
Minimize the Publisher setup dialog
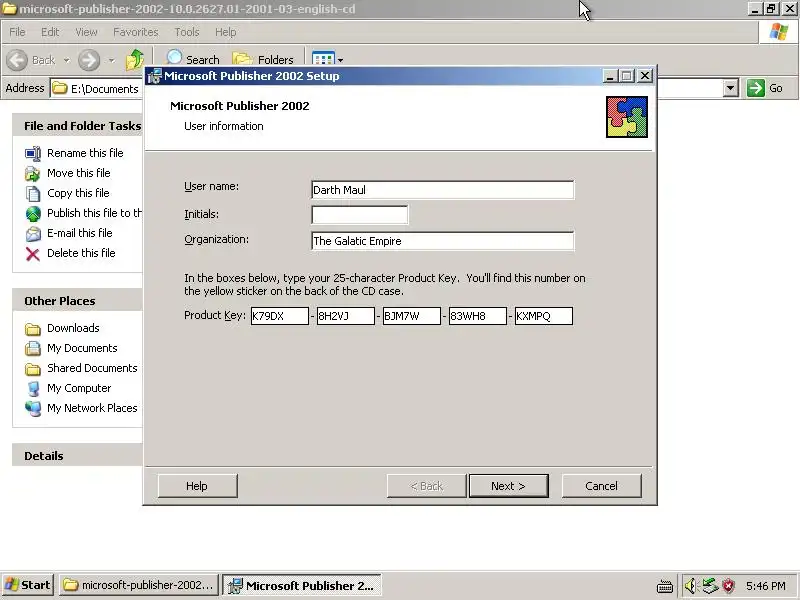(610, 76)
